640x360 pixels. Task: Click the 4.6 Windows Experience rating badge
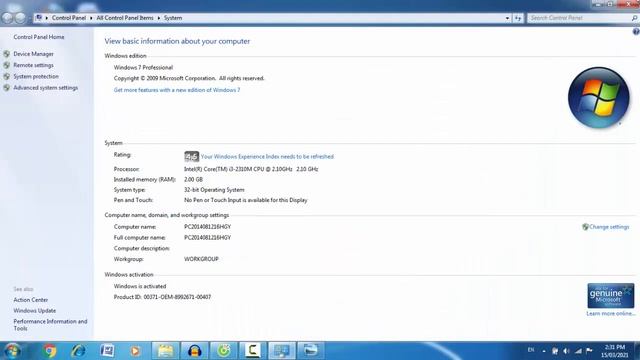point(191,156)
